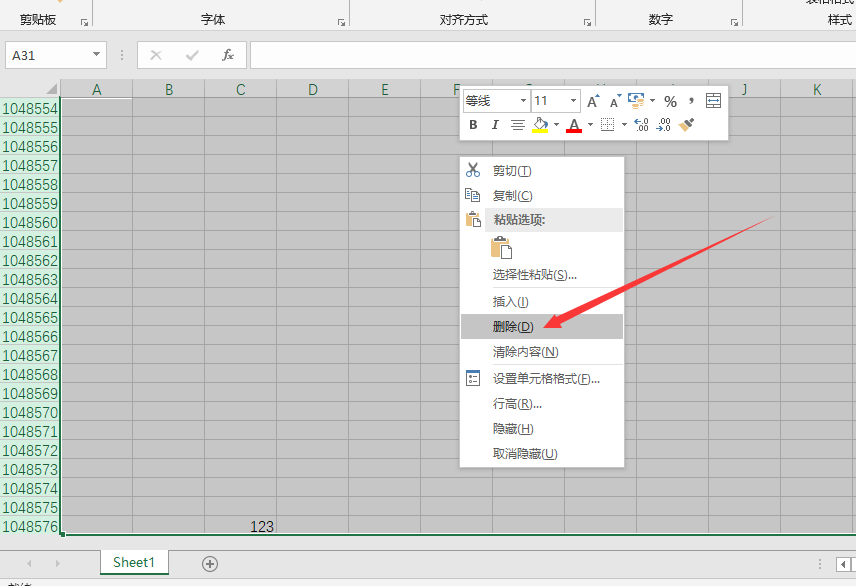Apply red font color button

point(574,125)
